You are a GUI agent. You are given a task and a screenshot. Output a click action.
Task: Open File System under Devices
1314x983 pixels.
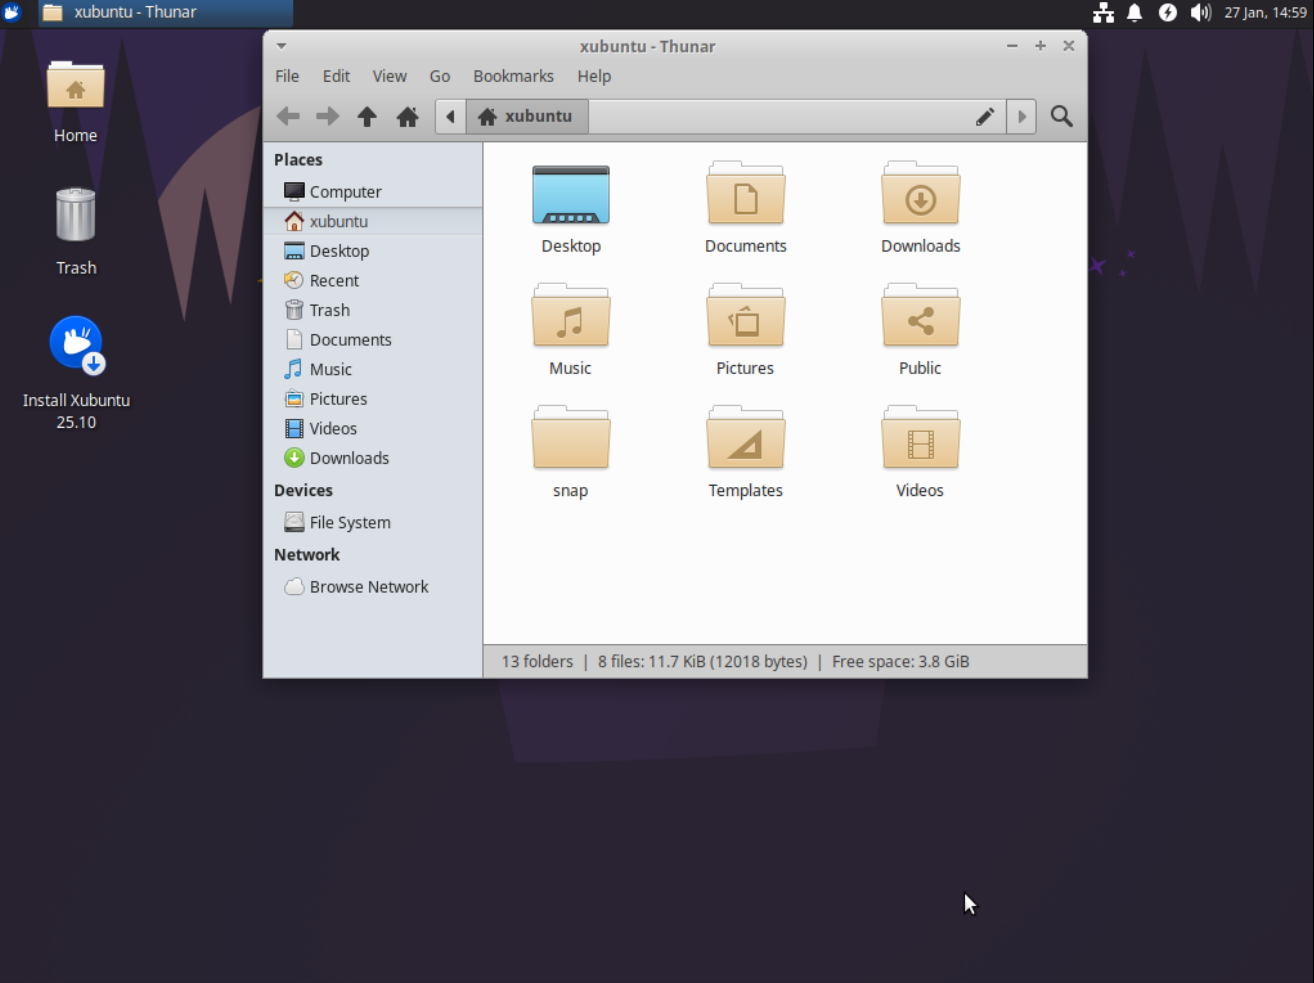coord(349,522)
